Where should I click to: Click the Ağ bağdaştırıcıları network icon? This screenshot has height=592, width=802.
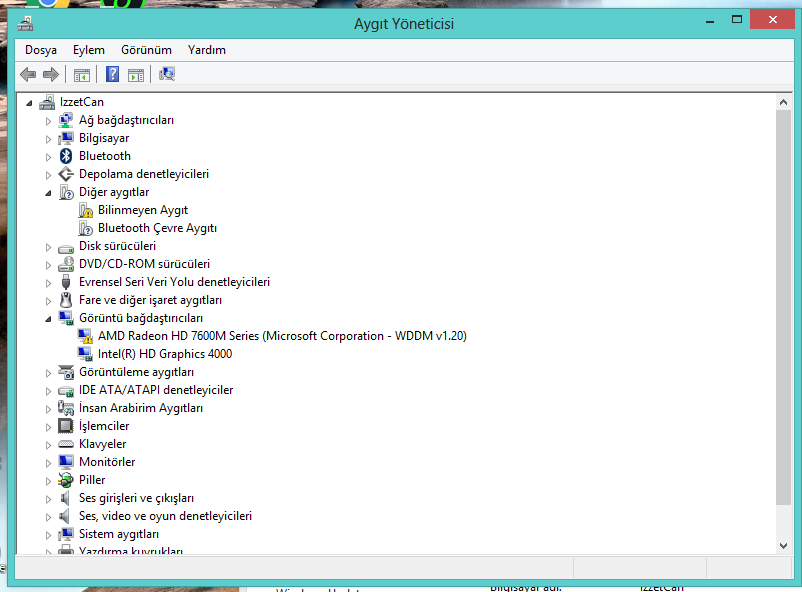coord(65,120)
